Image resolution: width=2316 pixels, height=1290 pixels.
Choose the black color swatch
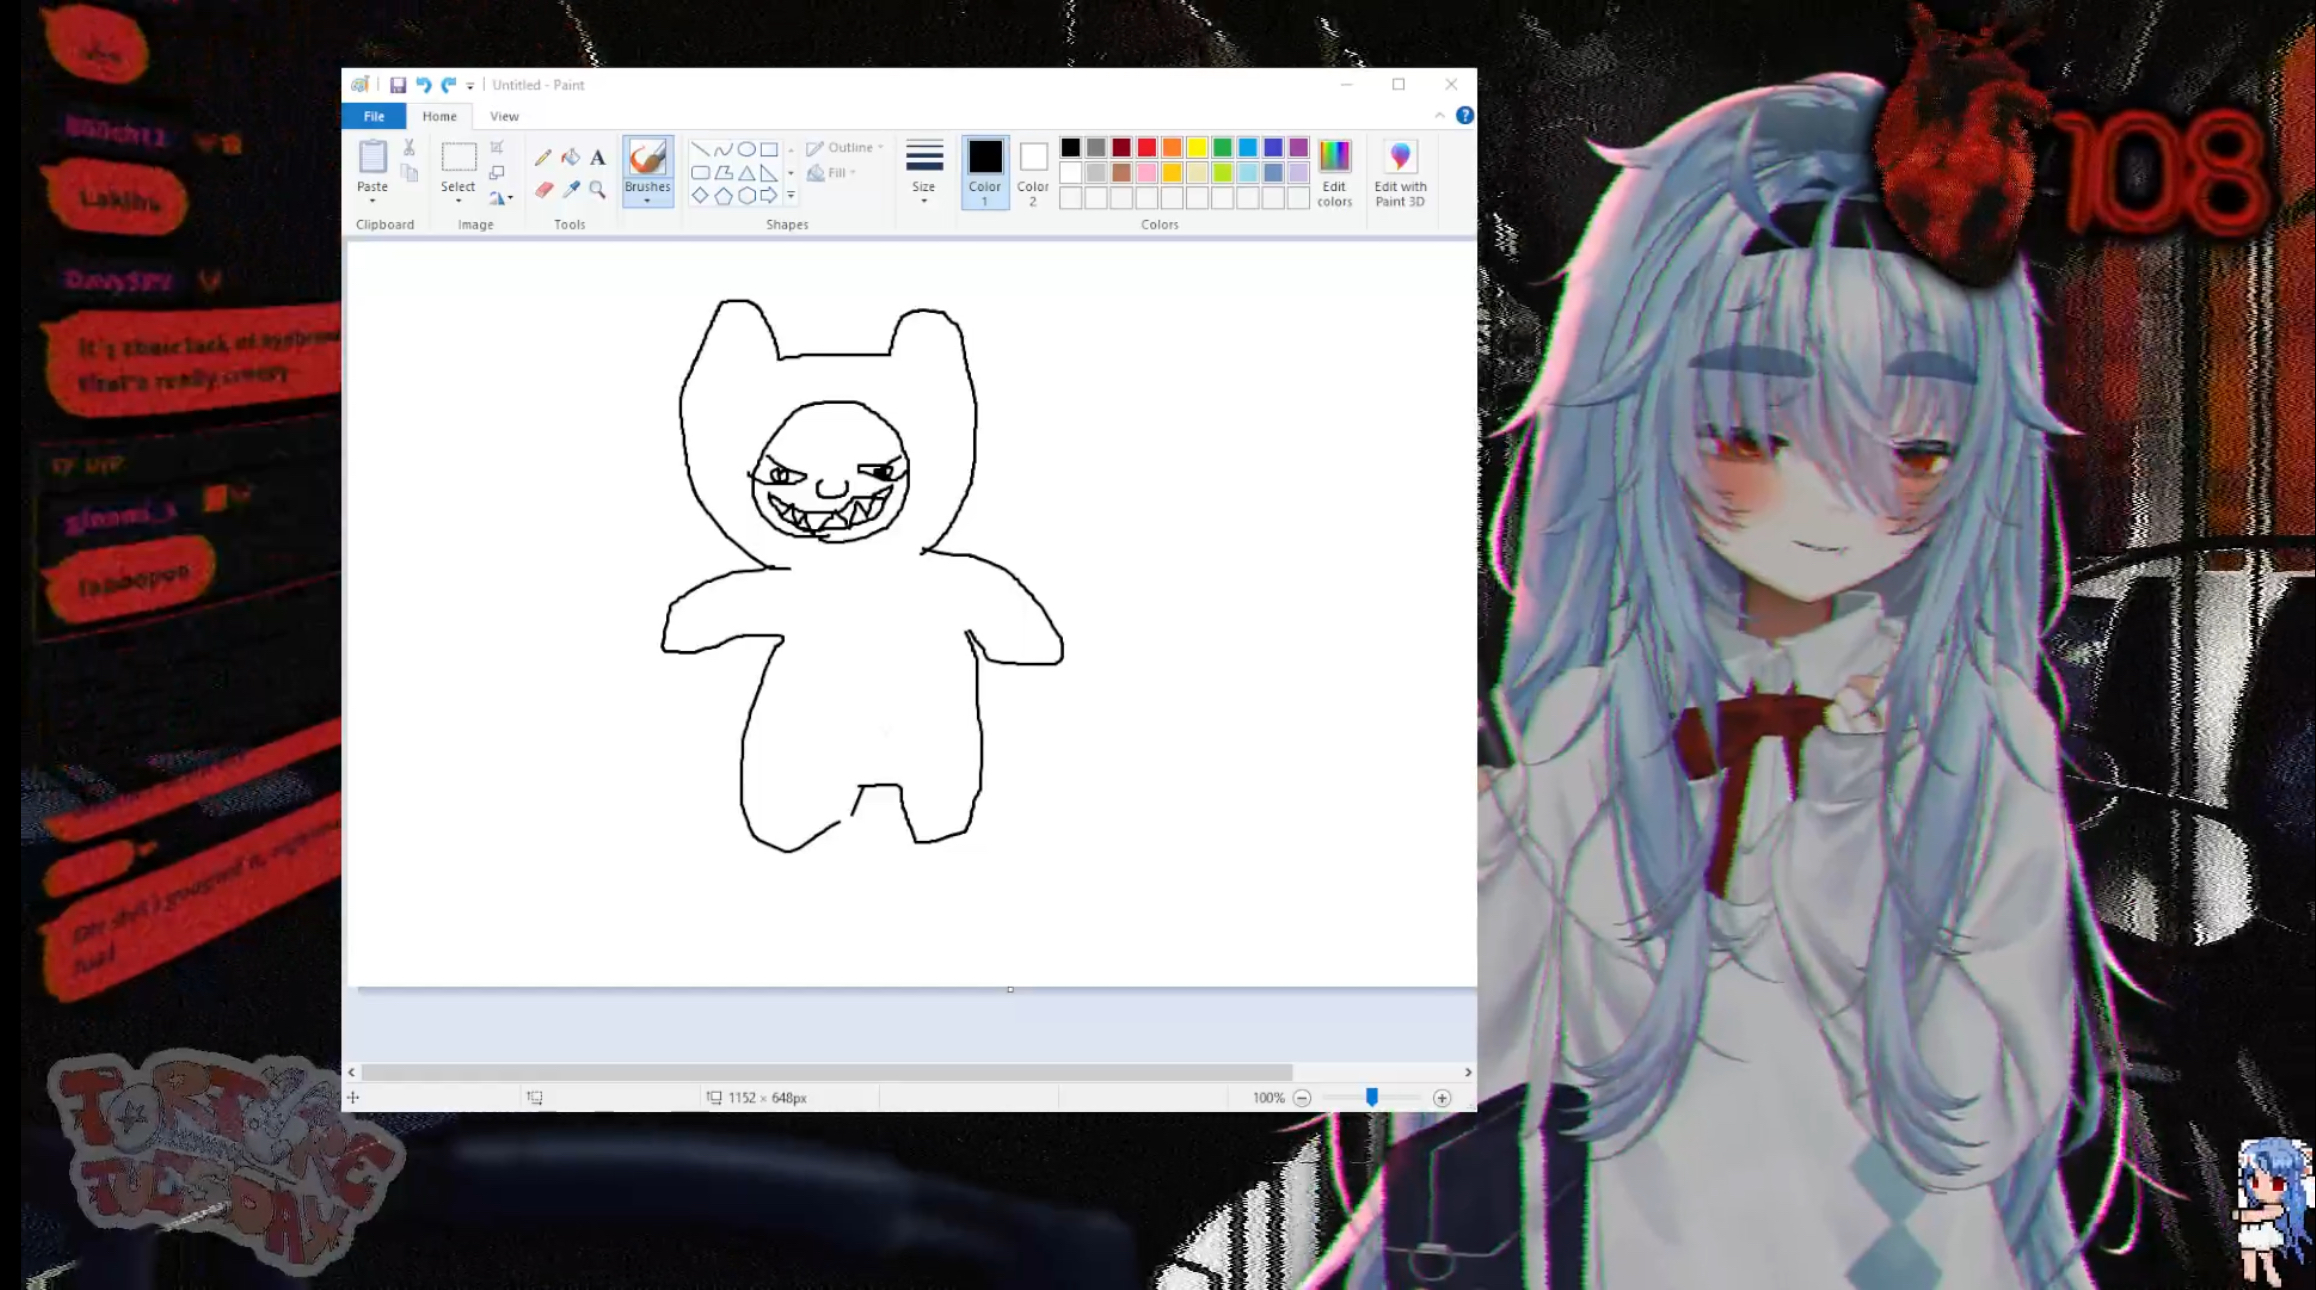tap(1070, 148)
